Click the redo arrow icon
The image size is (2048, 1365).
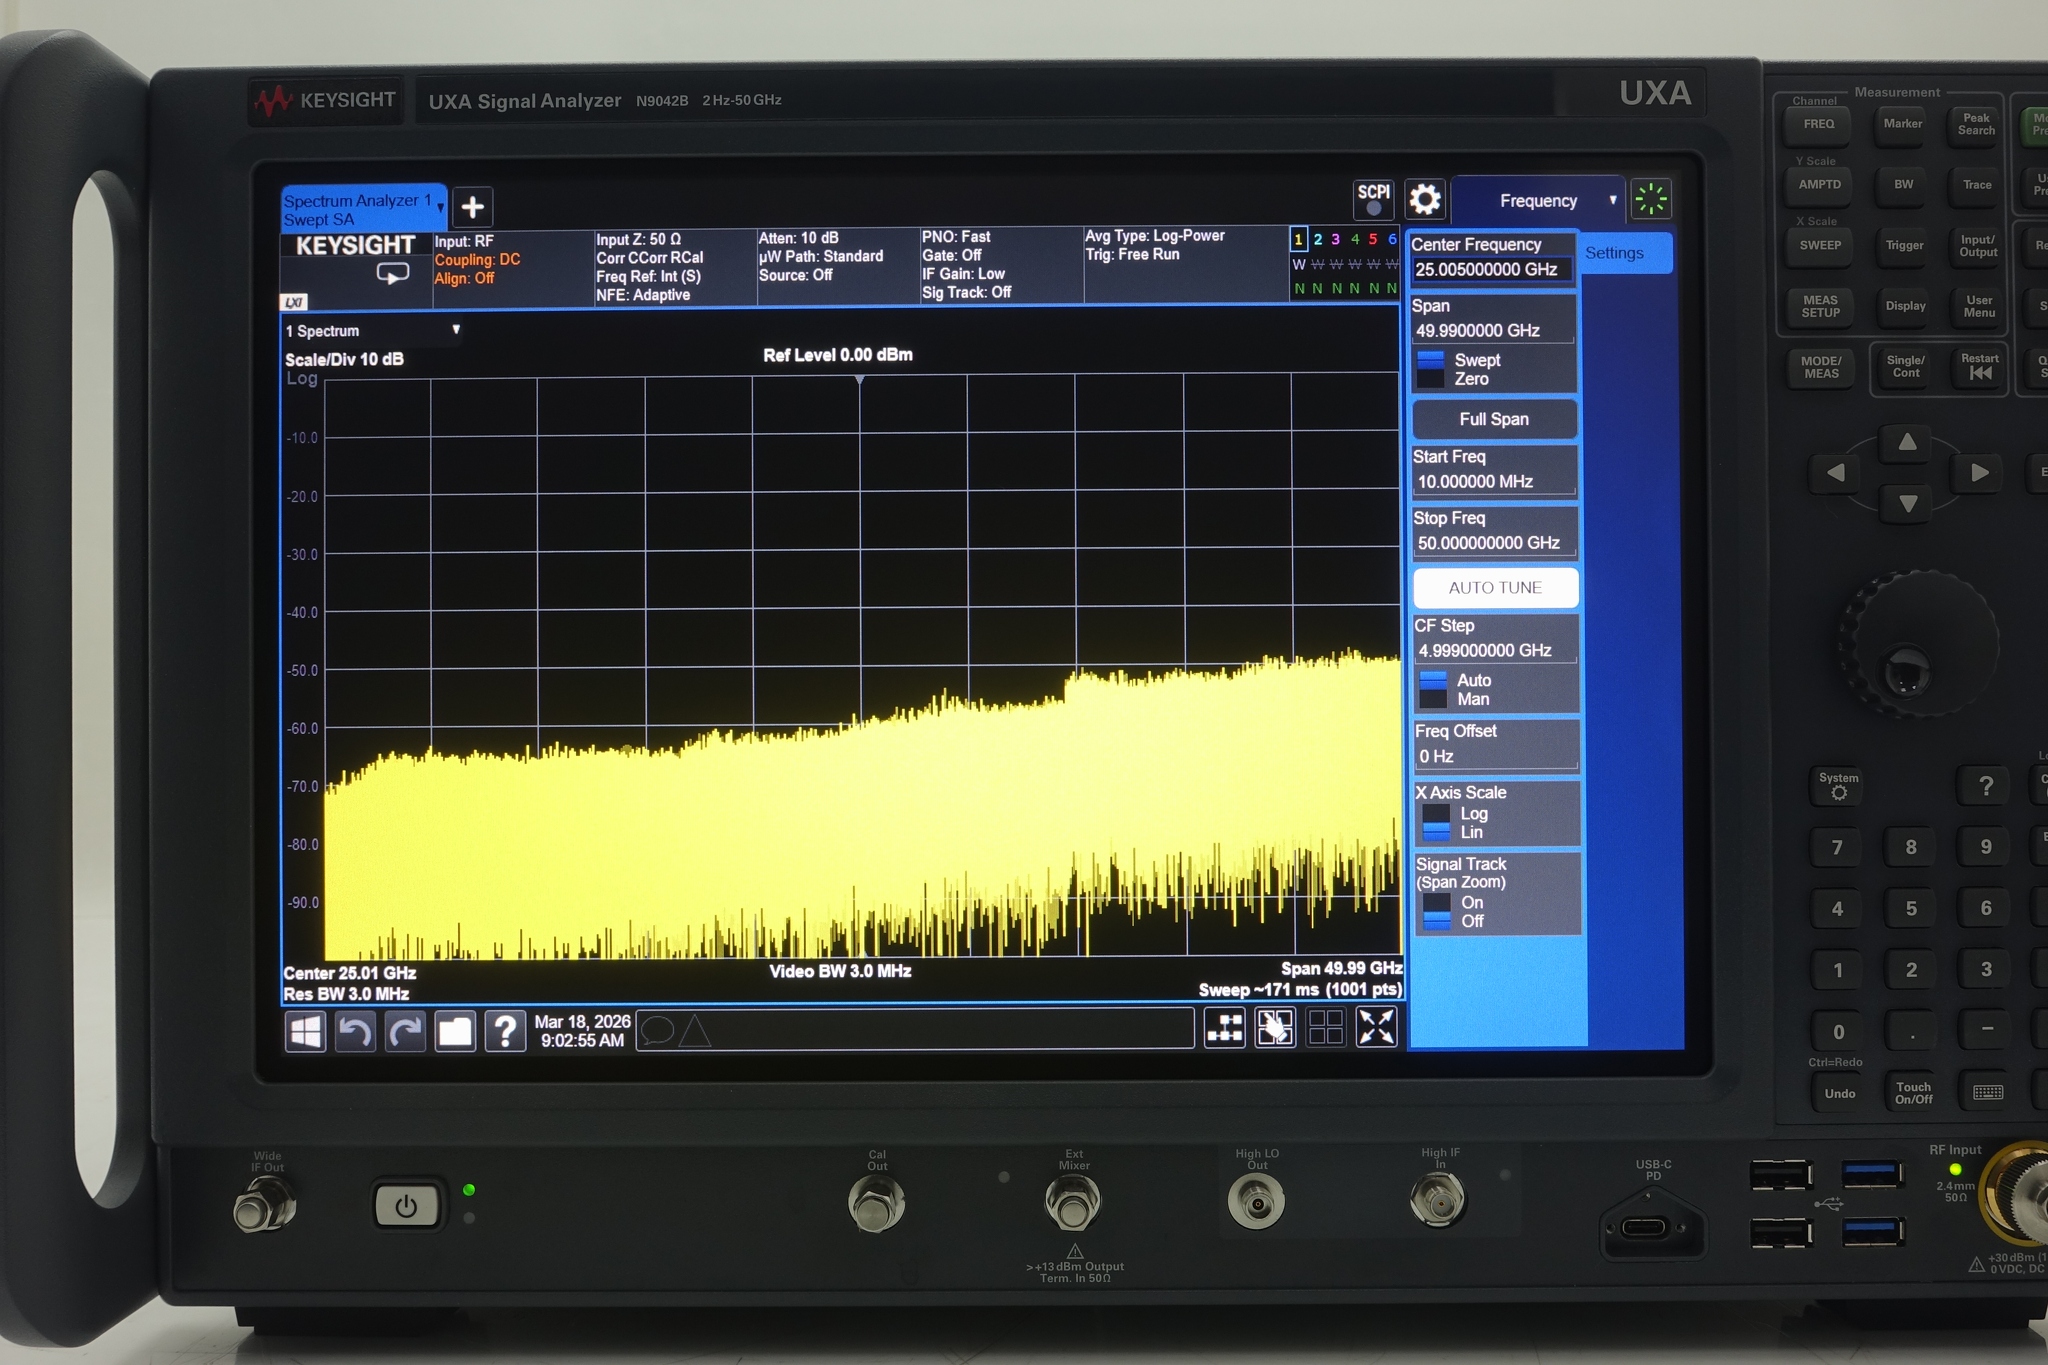(x=405, y=1030)
